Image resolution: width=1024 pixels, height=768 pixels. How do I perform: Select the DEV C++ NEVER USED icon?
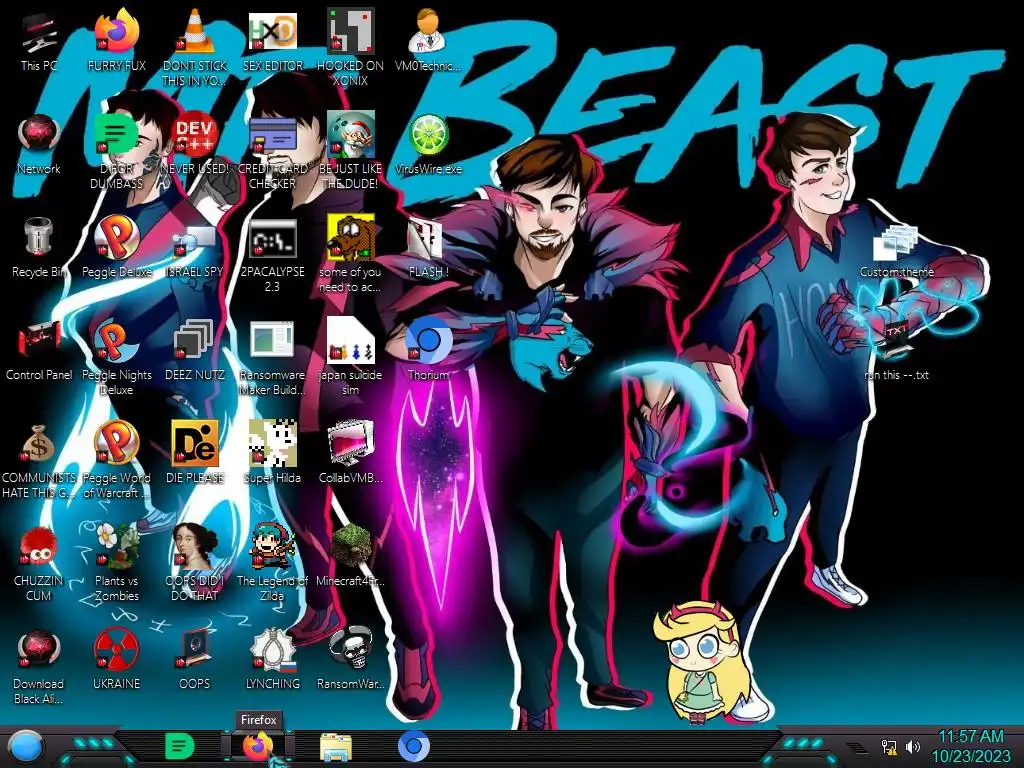194,134
